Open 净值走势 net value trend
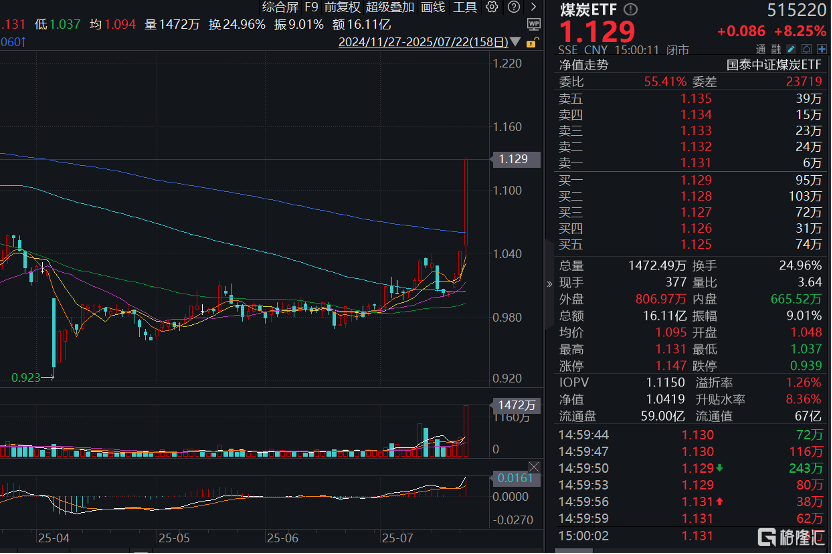The width and height of the screenshot is (832, 554). 584,65
